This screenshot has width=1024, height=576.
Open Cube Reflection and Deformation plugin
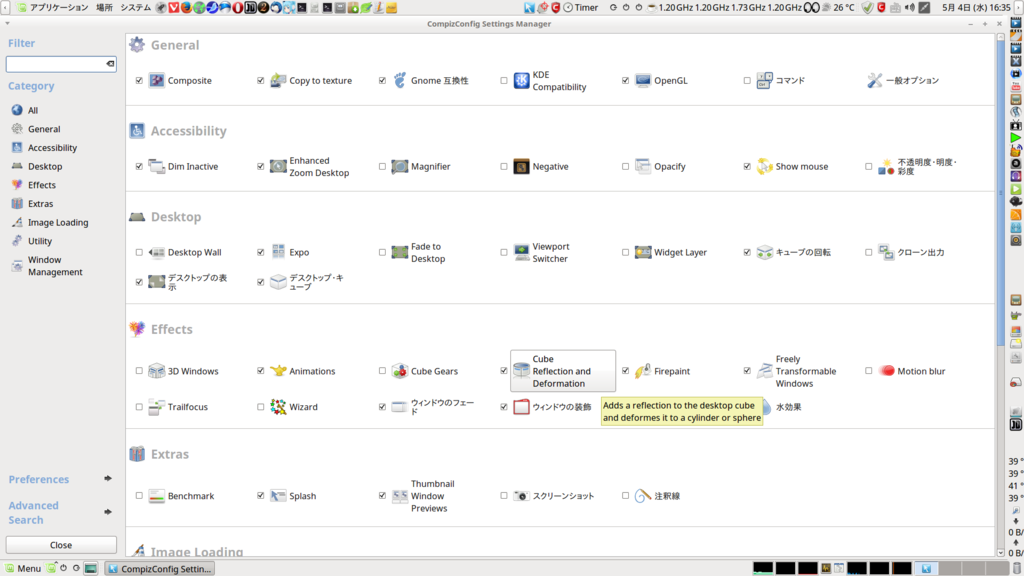563,371
